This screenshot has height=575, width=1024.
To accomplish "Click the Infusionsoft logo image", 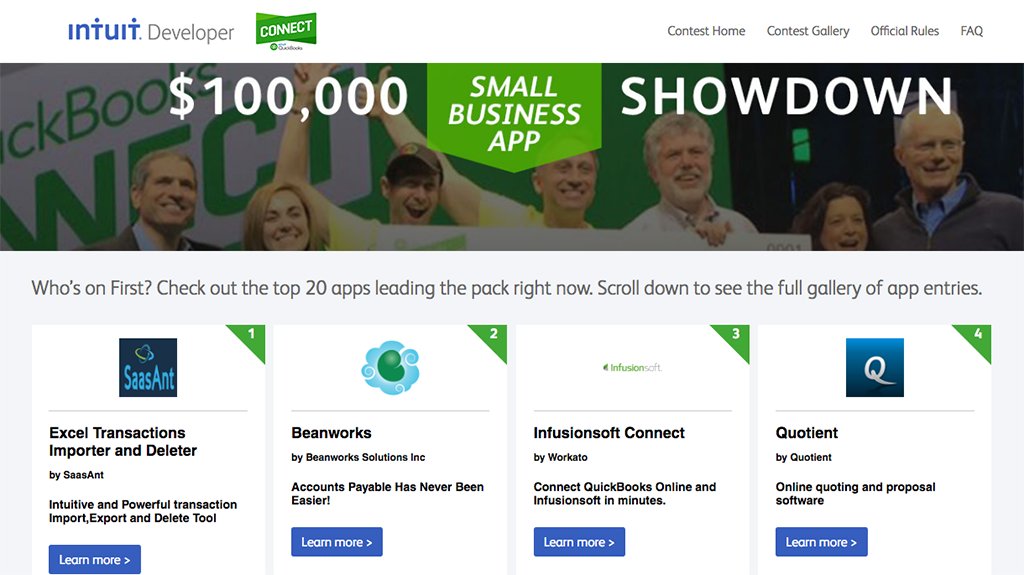I will click(632, 367).
